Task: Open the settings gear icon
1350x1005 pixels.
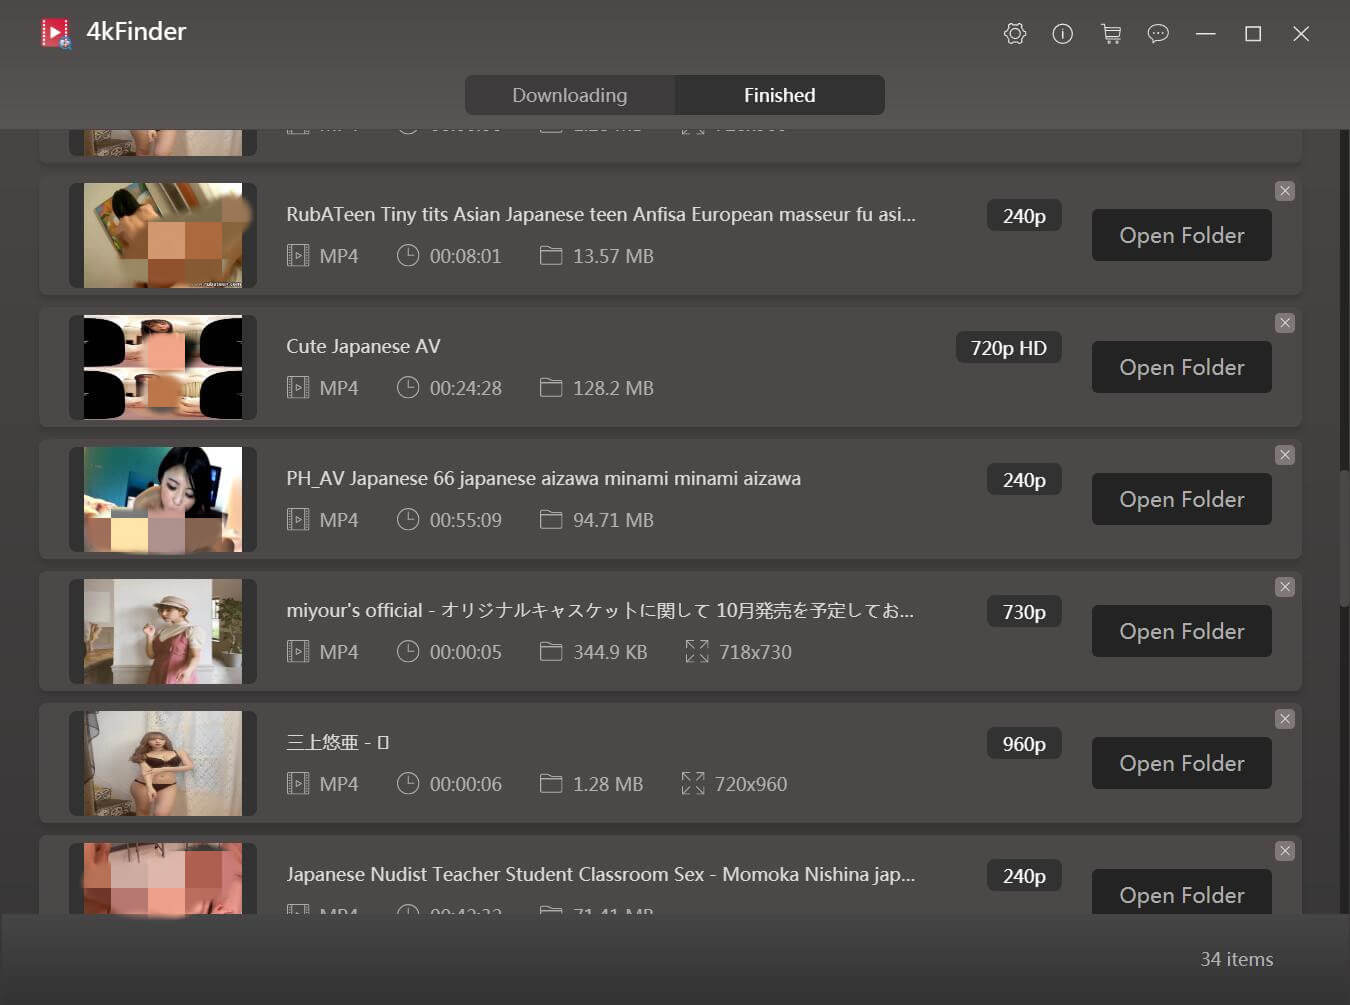Action: [1015, 34]
